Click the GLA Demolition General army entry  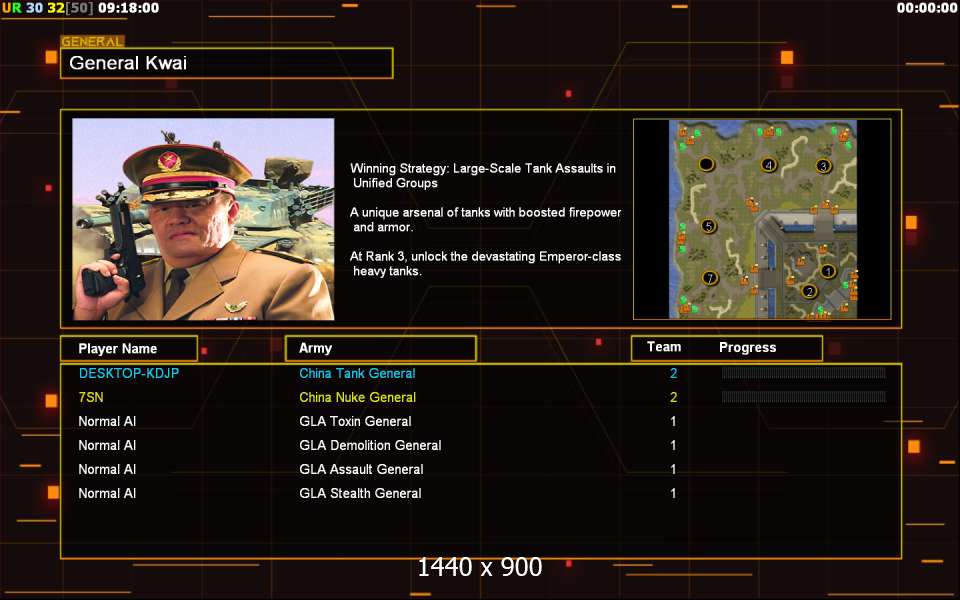(x=370, y=445)
